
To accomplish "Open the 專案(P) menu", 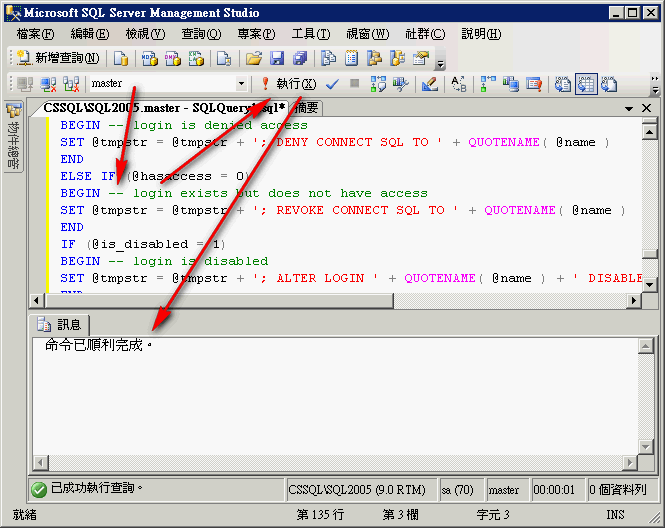I will click(x=256, y=34).
